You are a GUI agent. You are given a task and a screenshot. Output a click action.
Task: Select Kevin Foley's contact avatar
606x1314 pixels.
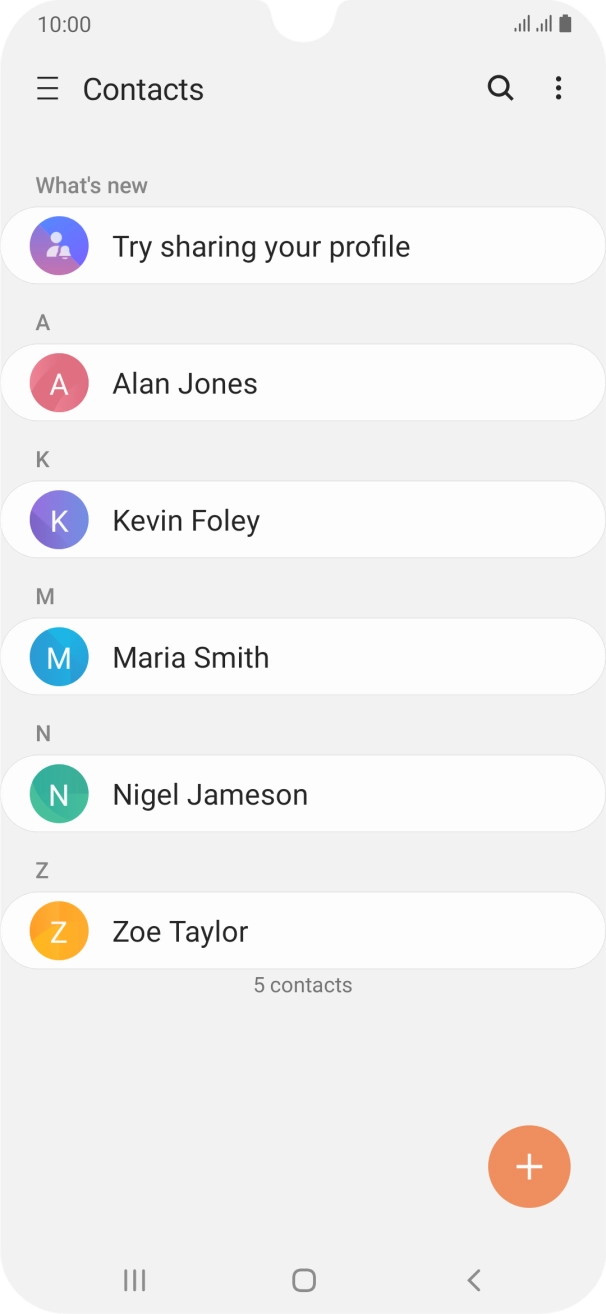click(x=57, y=519)
